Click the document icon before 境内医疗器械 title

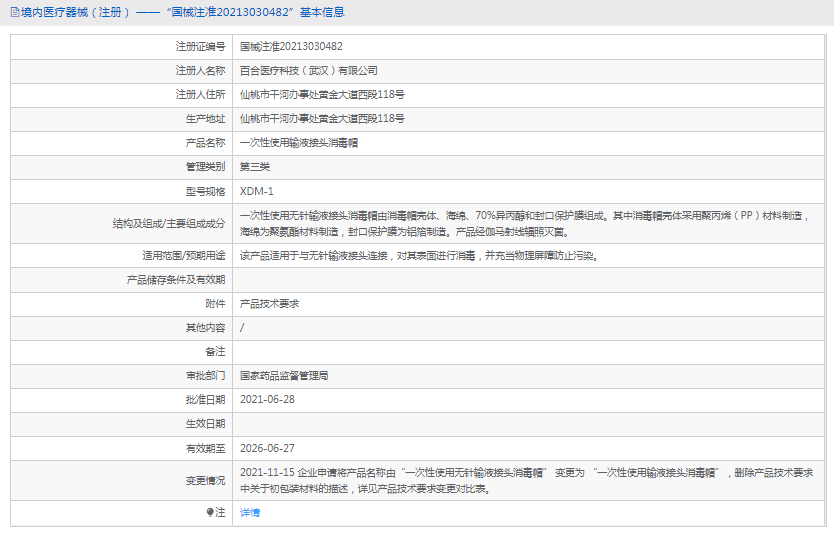15,12
